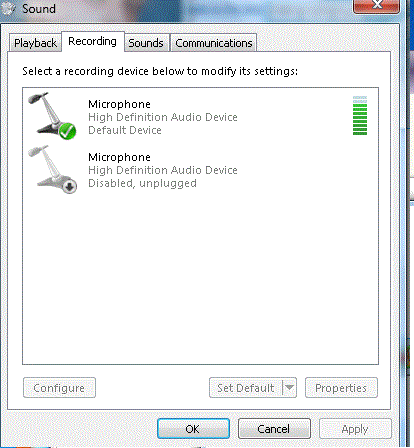
Task: Click the green checkmark badge on microphone
Action: point(68,131)
